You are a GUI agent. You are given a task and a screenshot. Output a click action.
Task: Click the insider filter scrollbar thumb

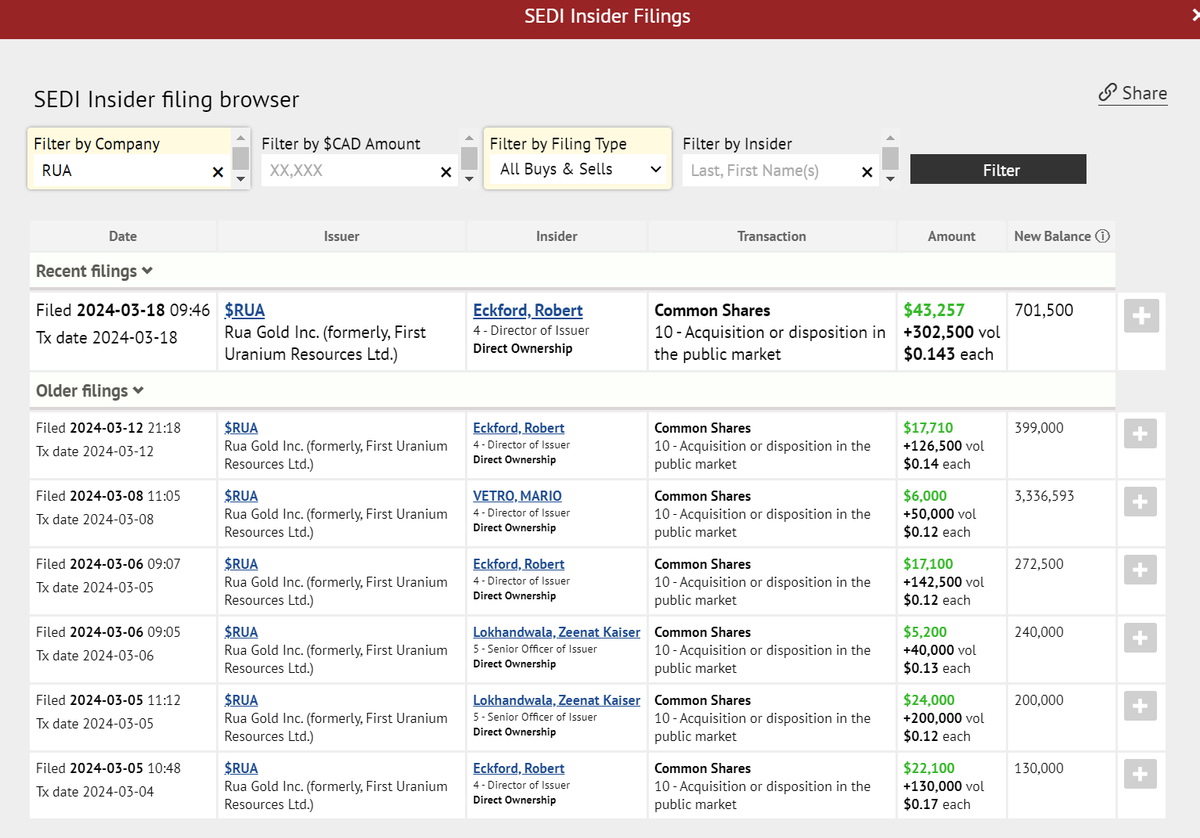(x=890, y=158)
